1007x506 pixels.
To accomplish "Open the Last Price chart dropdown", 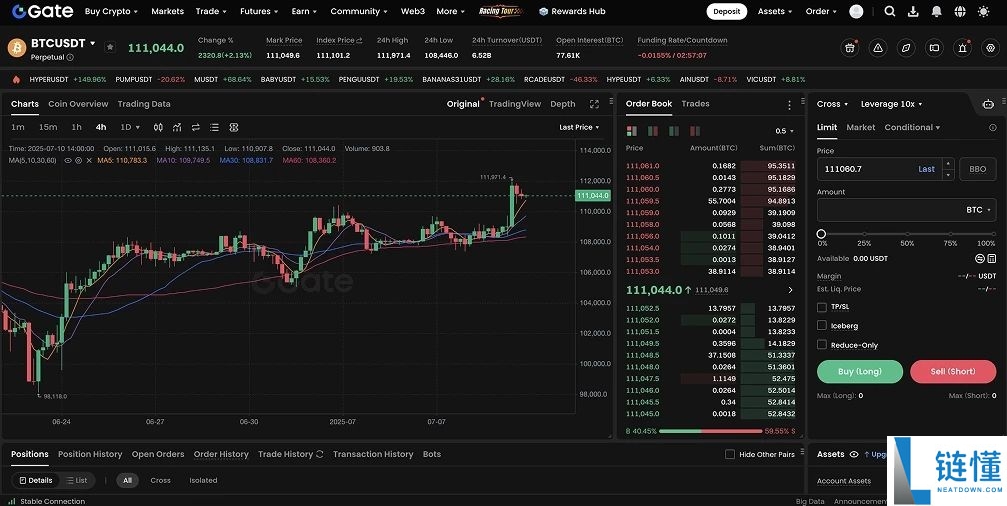I will click(580, 127).
